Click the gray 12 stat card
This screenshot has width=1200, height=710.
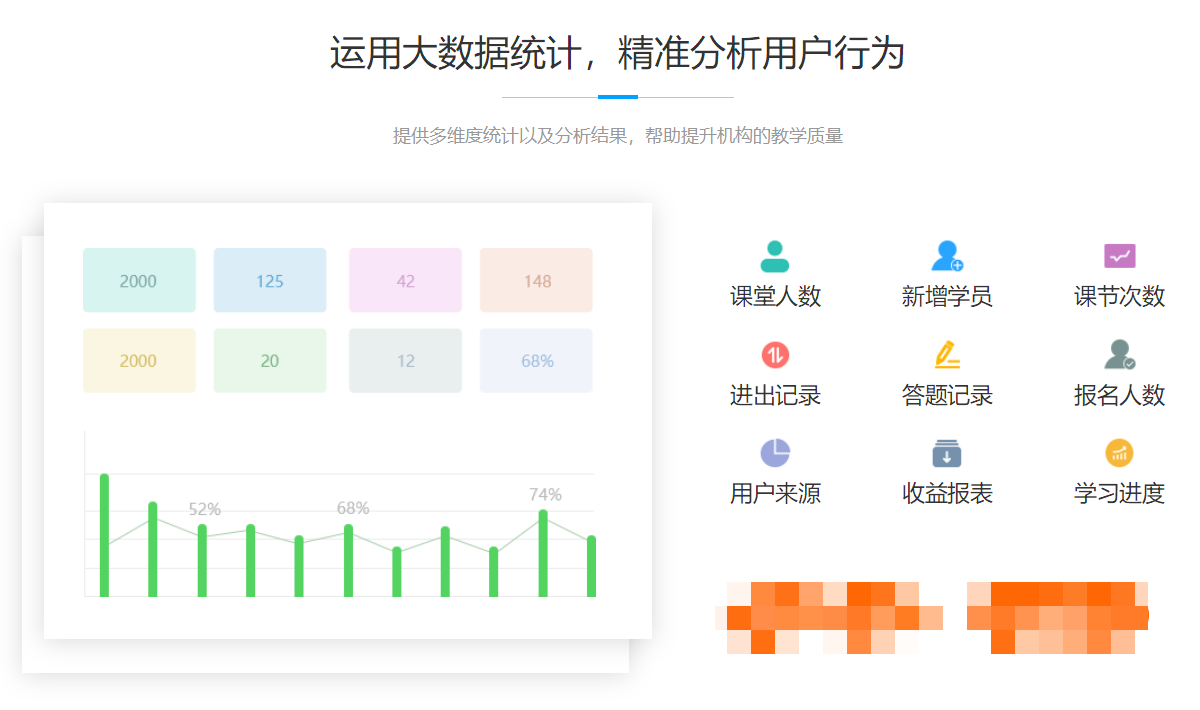point(405,360)
